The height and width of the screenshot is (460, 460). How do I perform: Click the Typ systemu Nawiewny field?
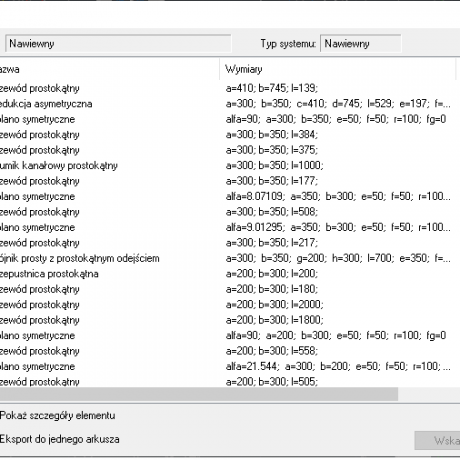tap(361, 44)
